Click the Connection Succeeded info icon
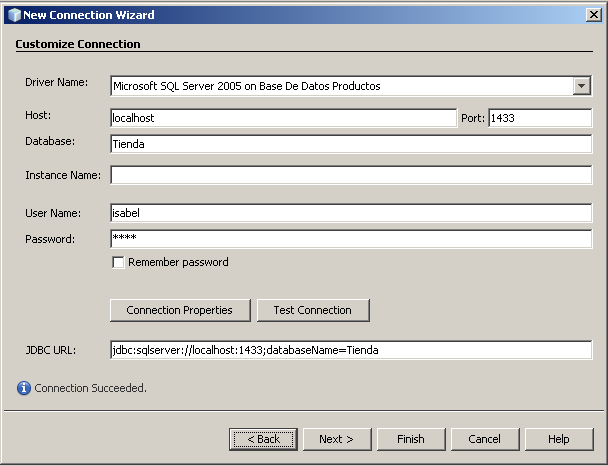 pos(24,388)
